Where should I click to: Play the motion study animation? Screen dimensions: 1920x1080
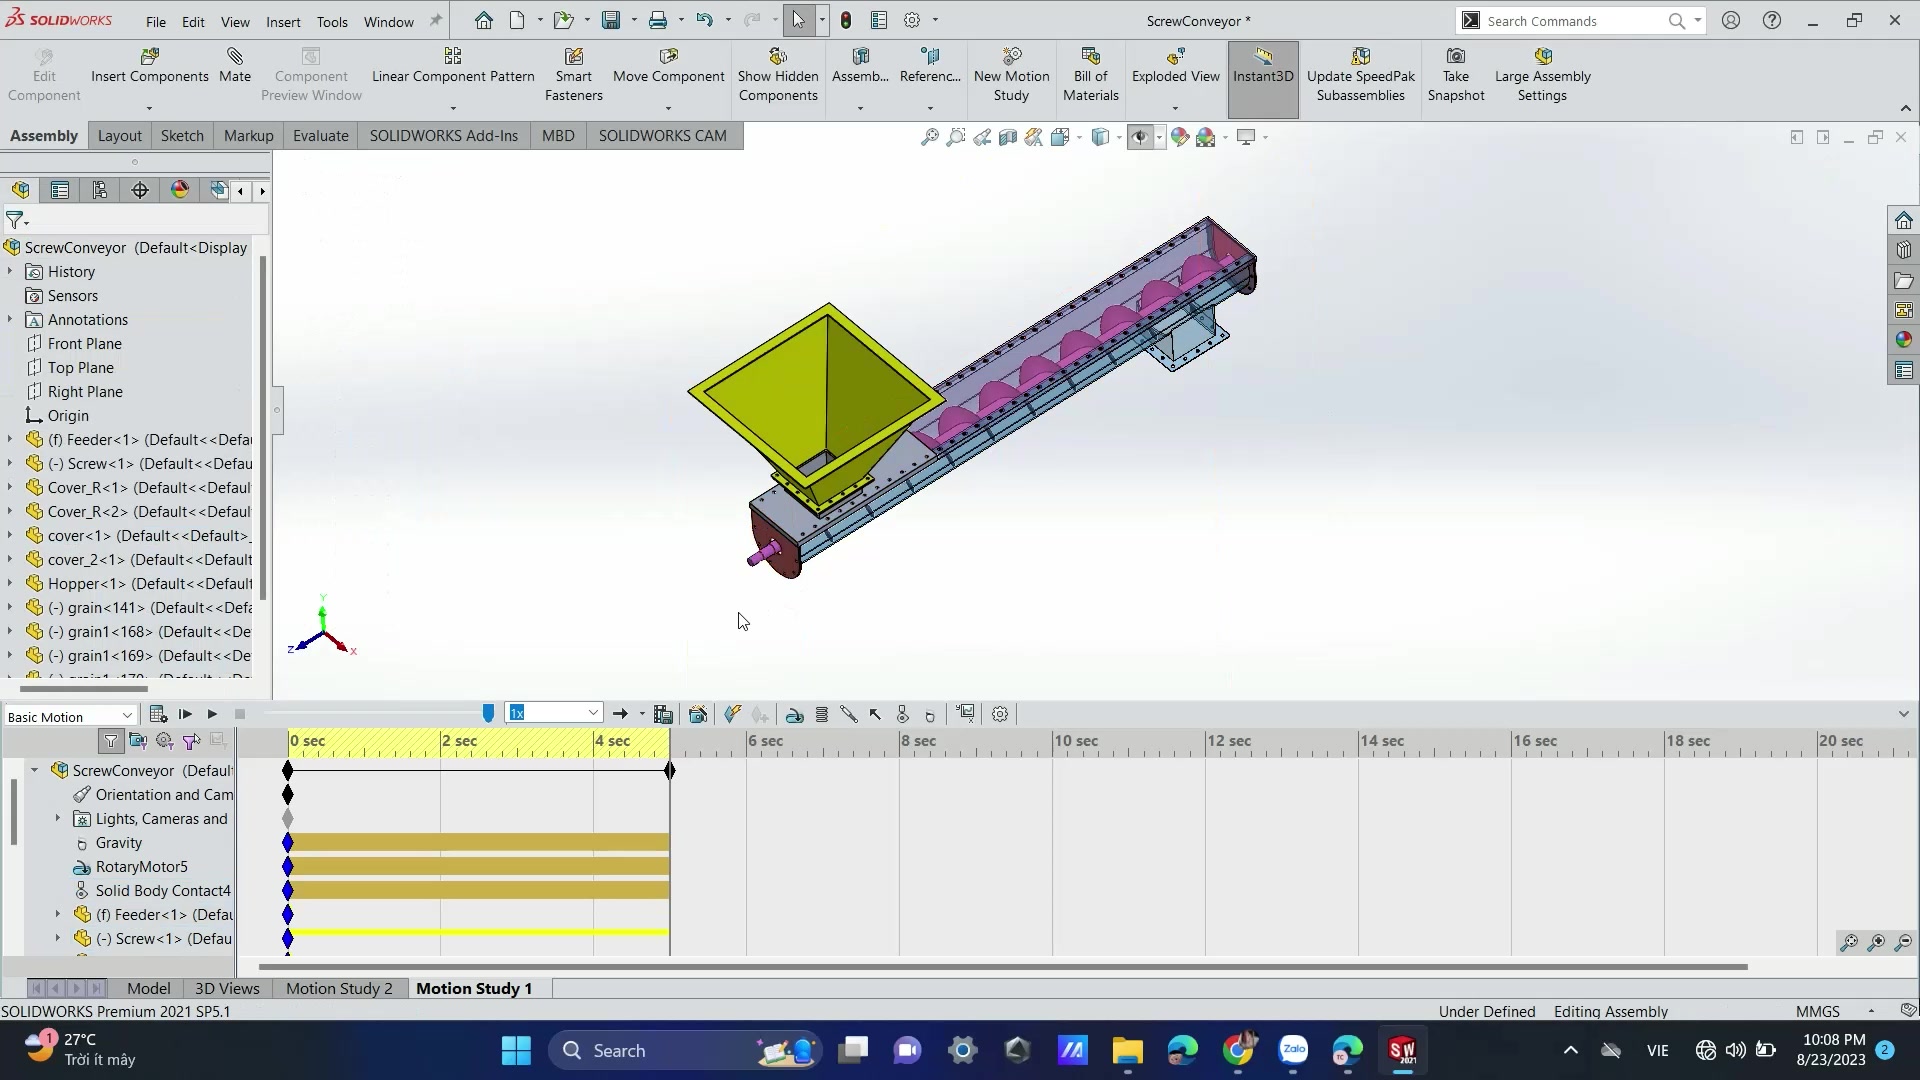[212, 714]
